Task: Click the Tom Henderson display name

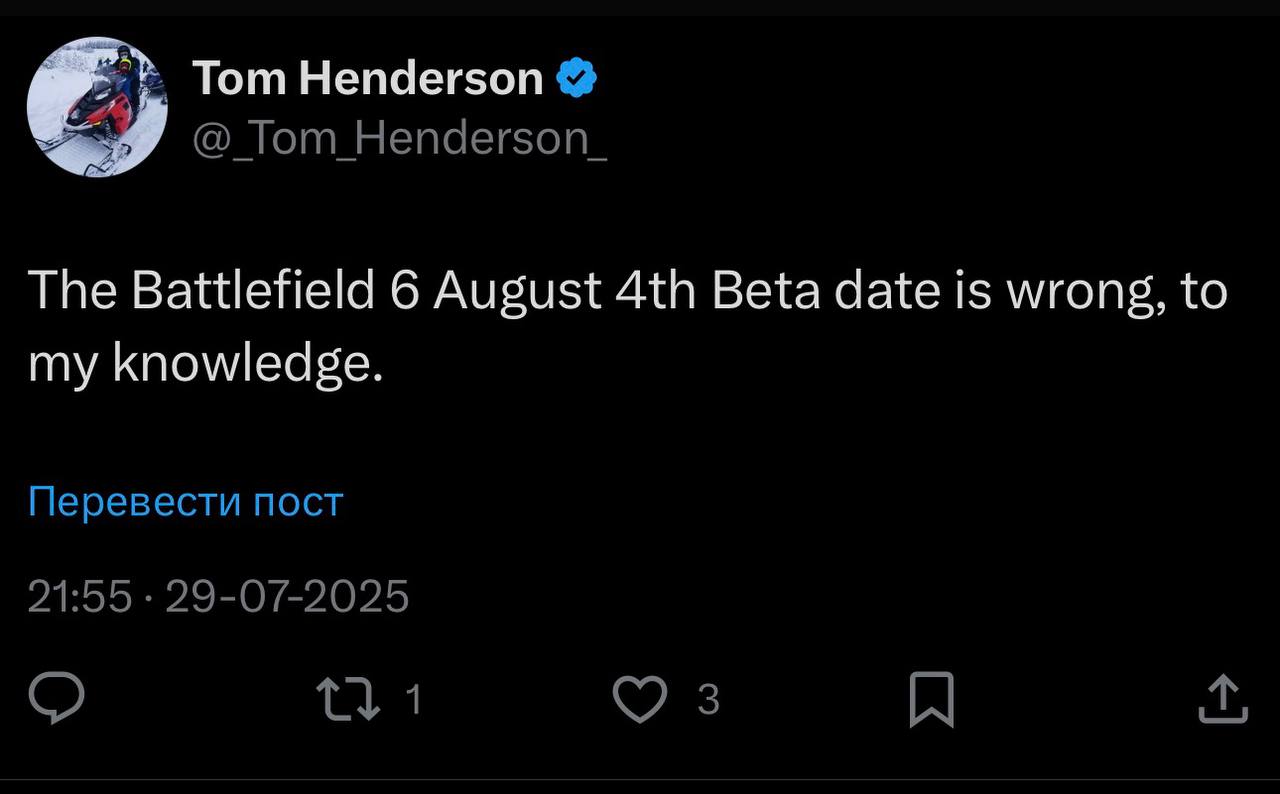Action: click(x=368, y=78)
